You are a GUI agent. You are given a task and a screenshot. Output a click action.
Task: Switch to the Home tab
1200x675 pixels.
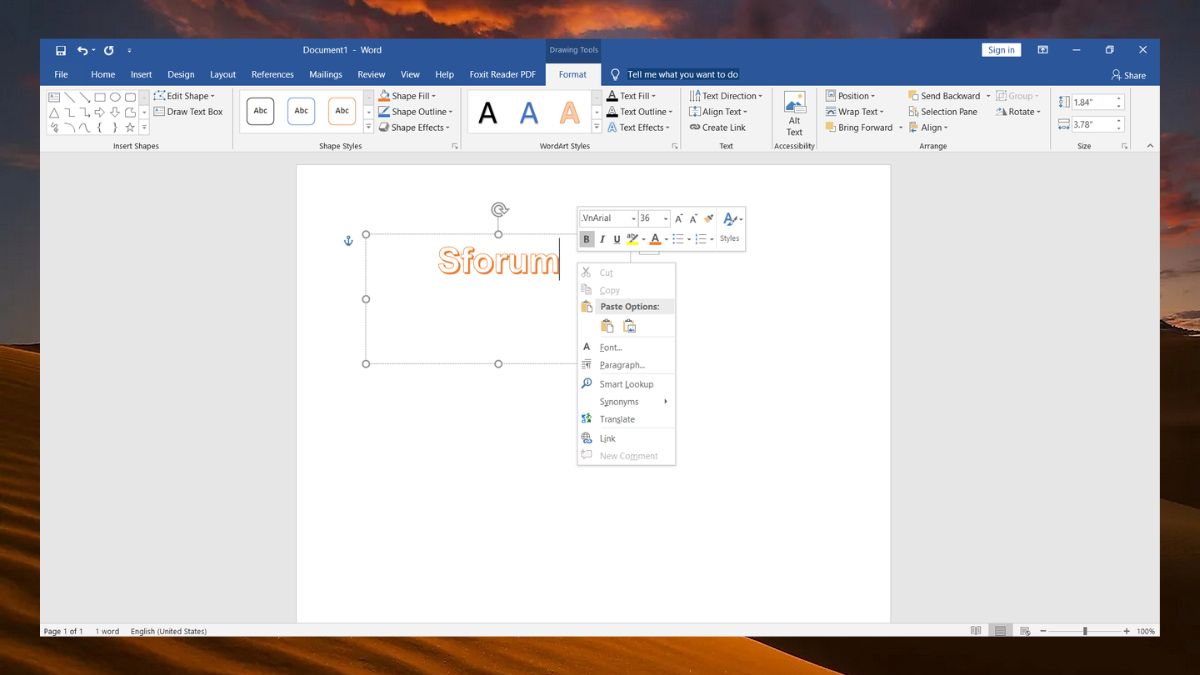click(x=103, y=75)
